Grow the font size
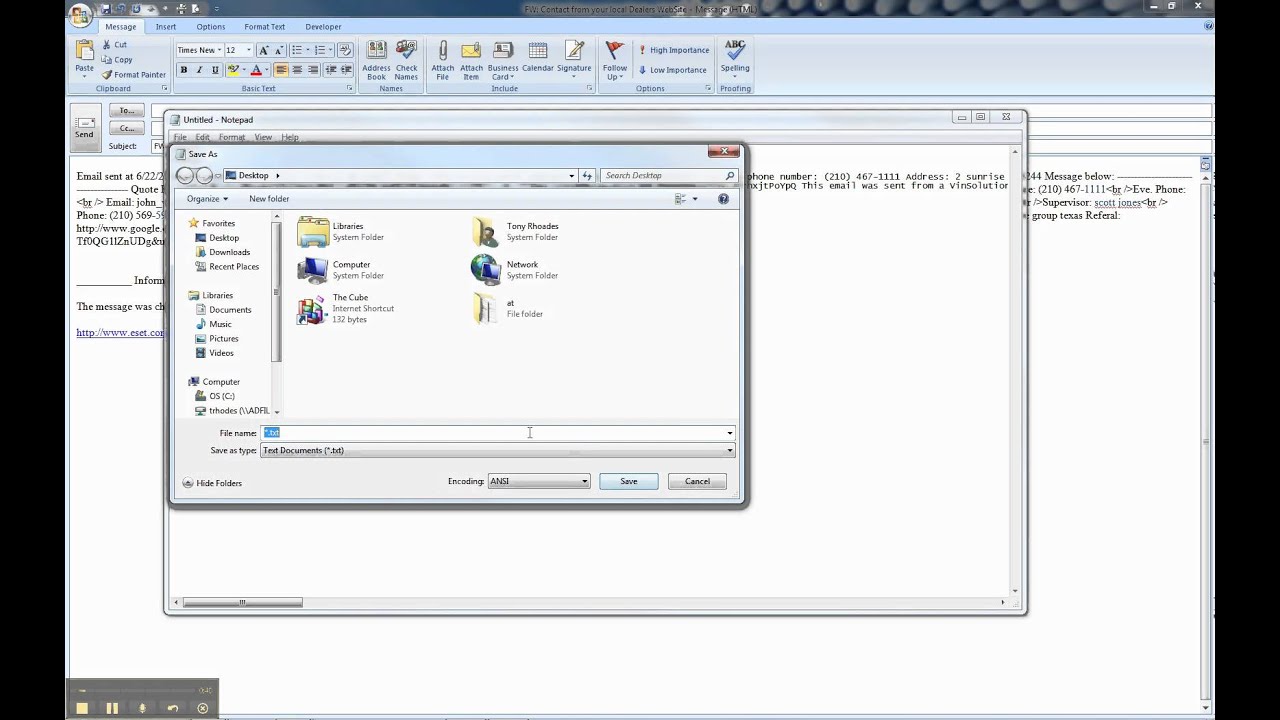 (x=264, y=50)
